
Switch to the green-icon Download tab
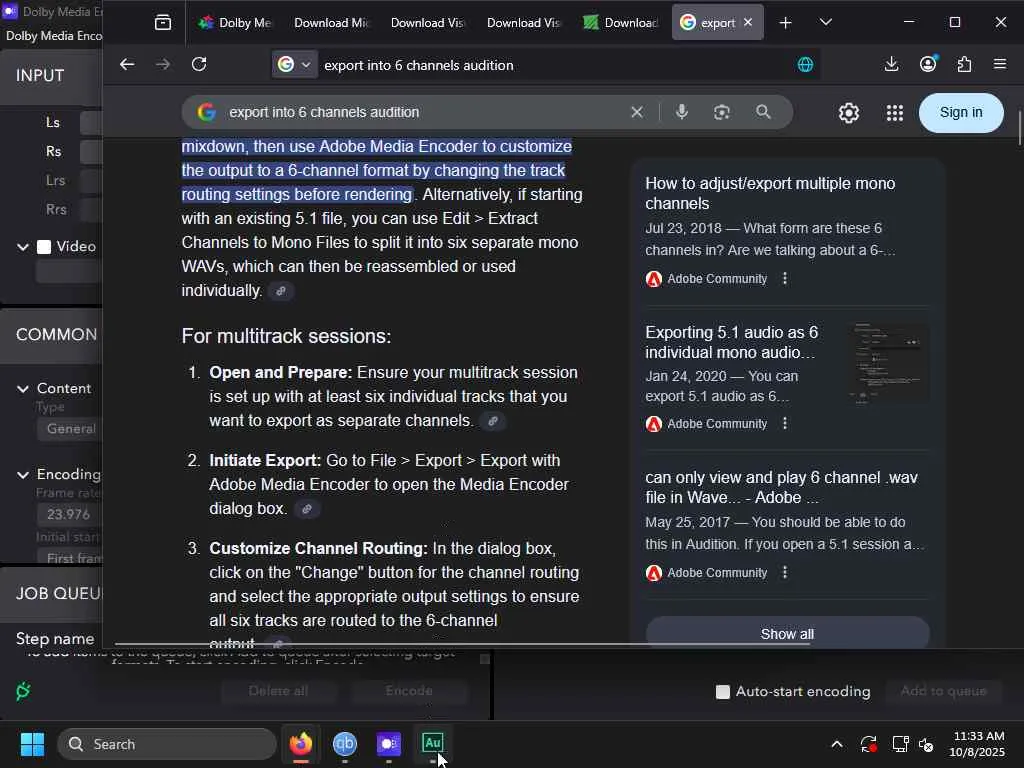tap(620, 23)
